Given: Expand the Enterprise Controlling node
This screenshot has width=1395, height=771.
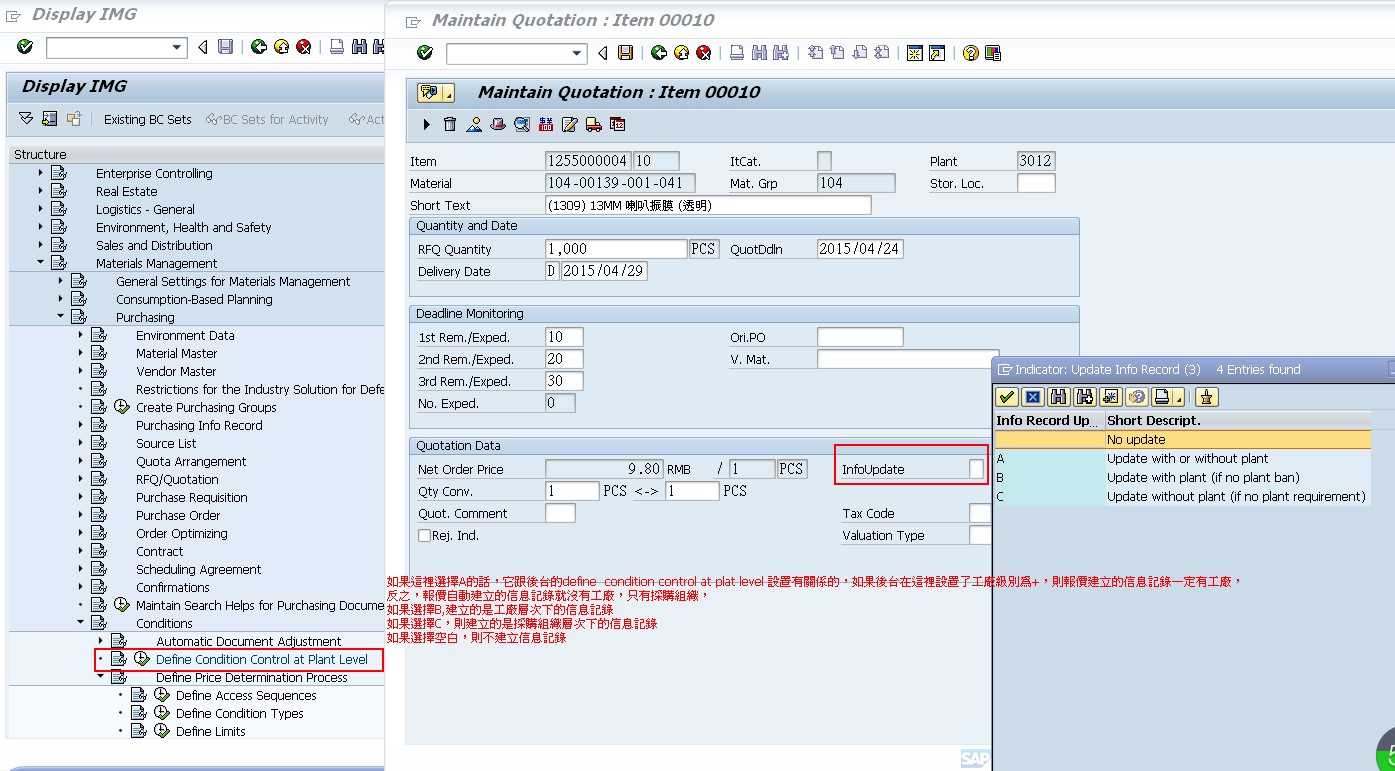Looking at the screenshot, I should click(41, 173).
